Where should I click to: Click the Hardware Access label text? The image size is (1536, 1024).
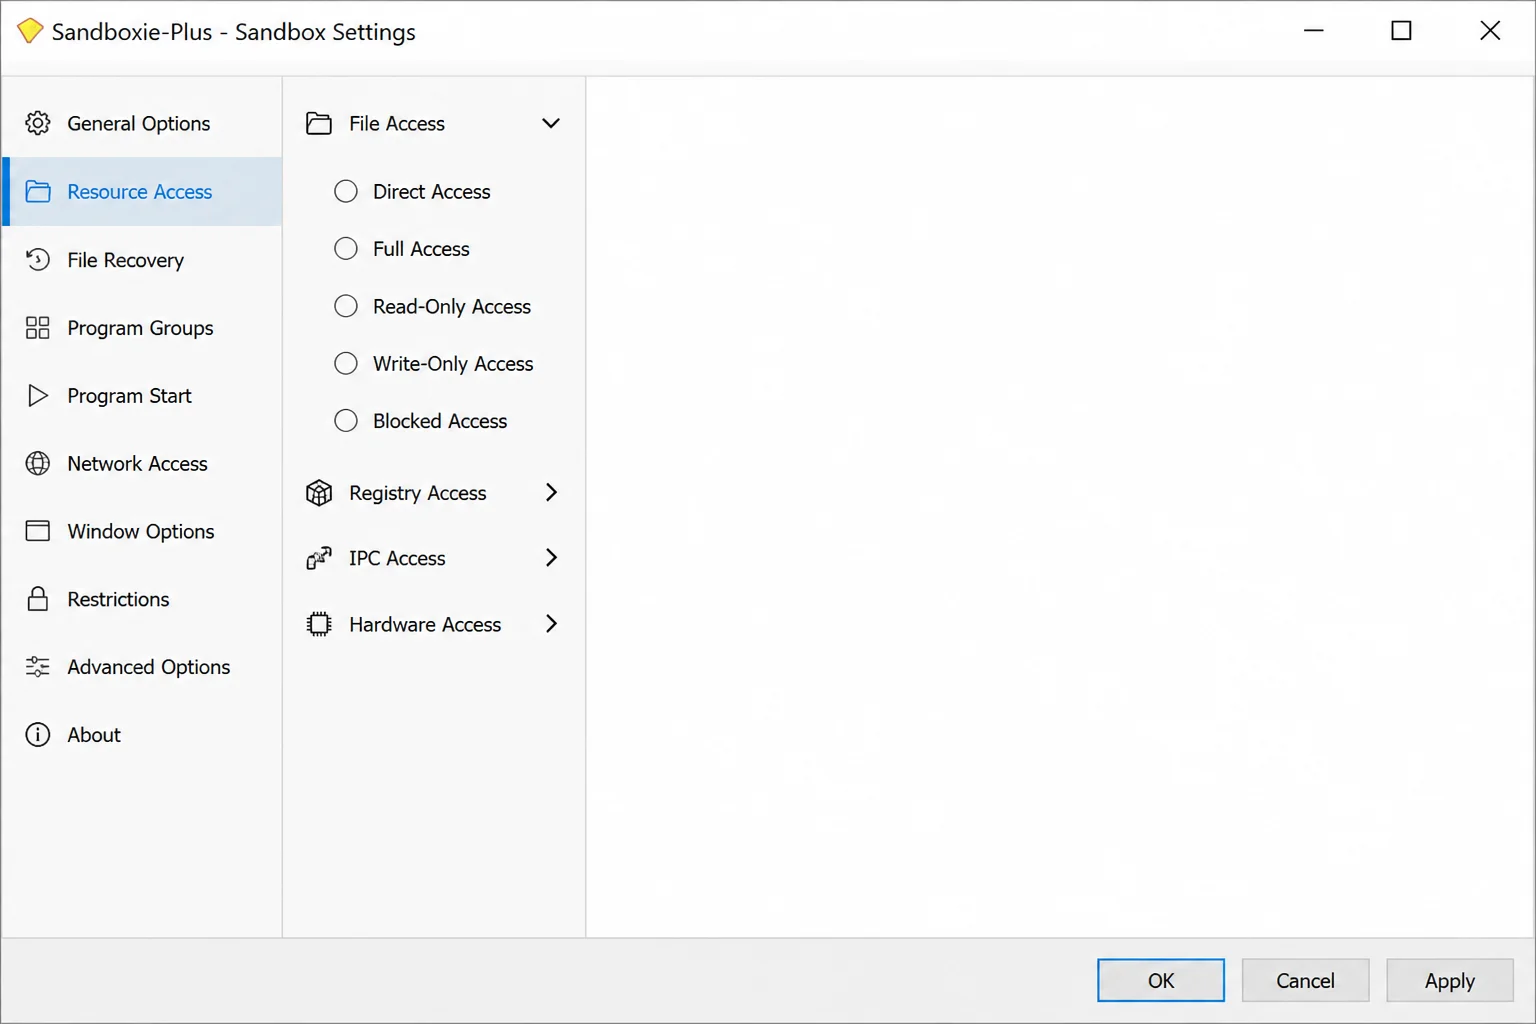pyautogui.click(x=425, y=624)
